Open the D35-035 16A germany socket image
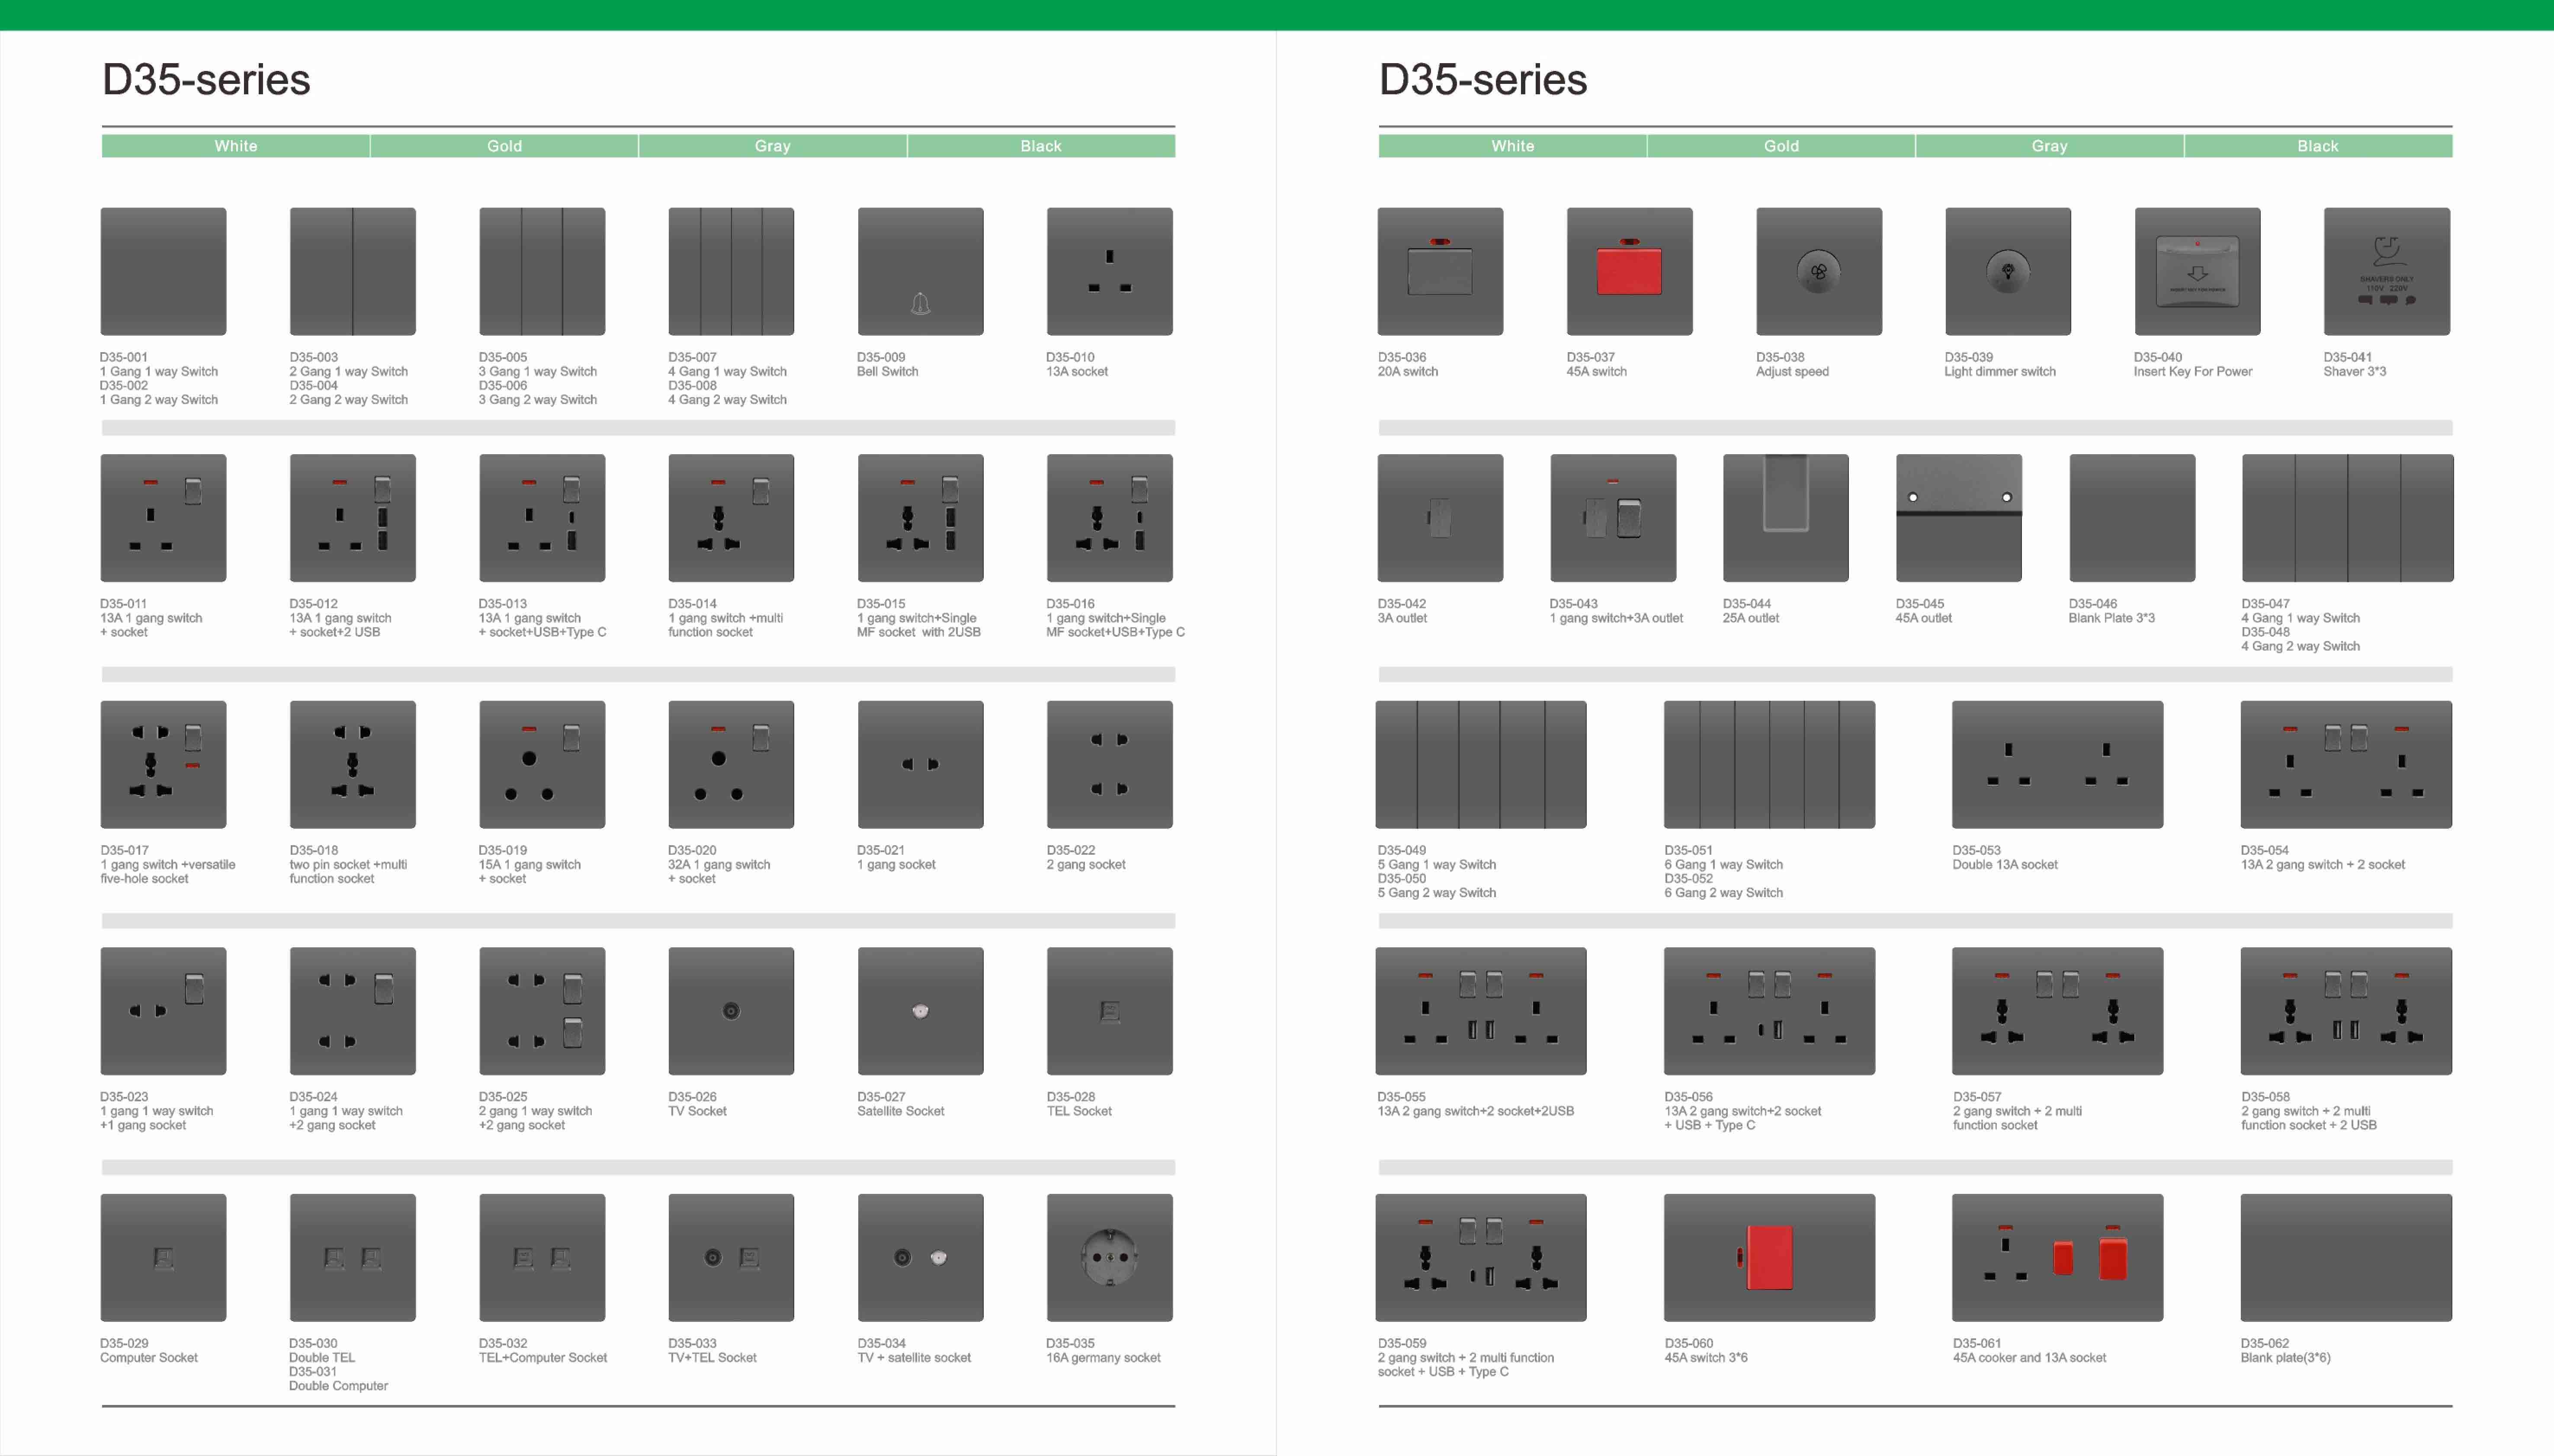The image size is (2554, 1456). click(x=1109, y=1257)
